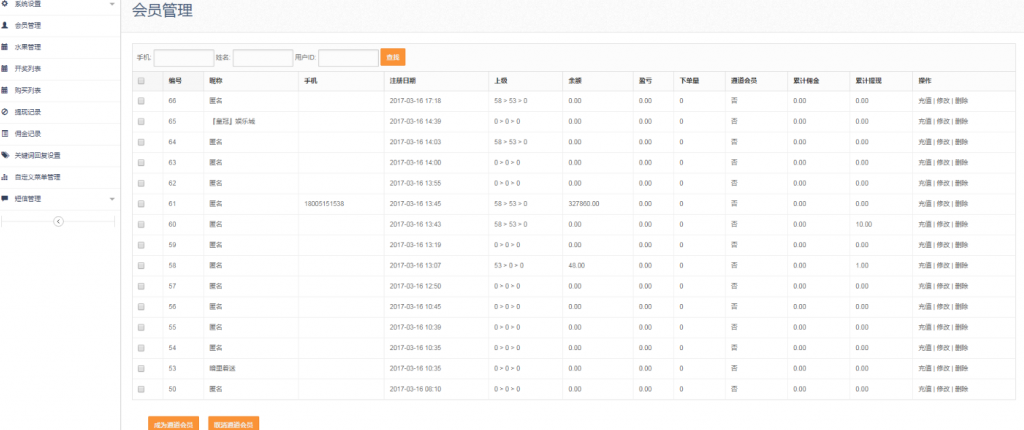Click the grid icon next to 水果管理
This screenshot has height=430, width=1024.
[5, 47]
